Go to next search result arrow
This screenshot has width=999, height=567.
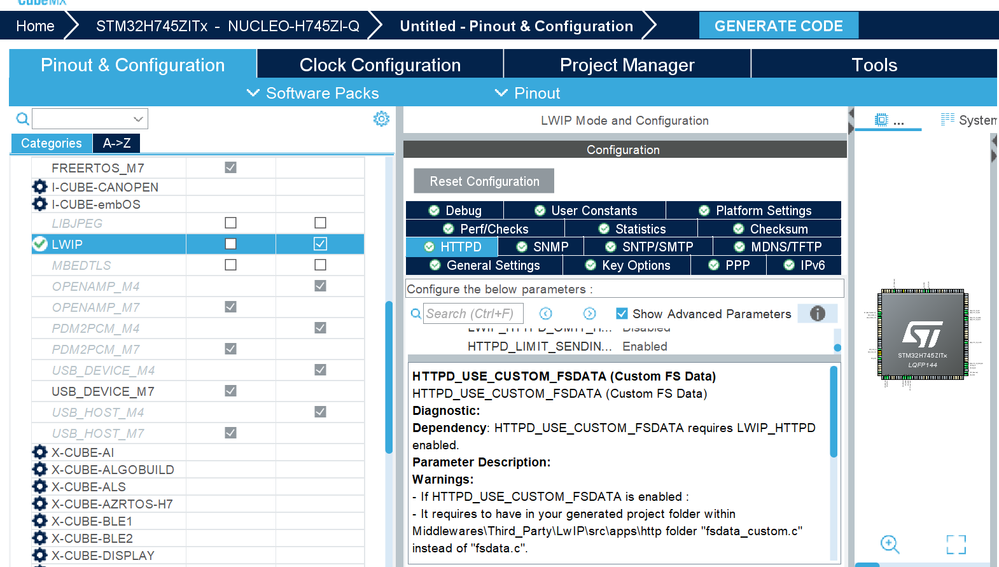589,313
